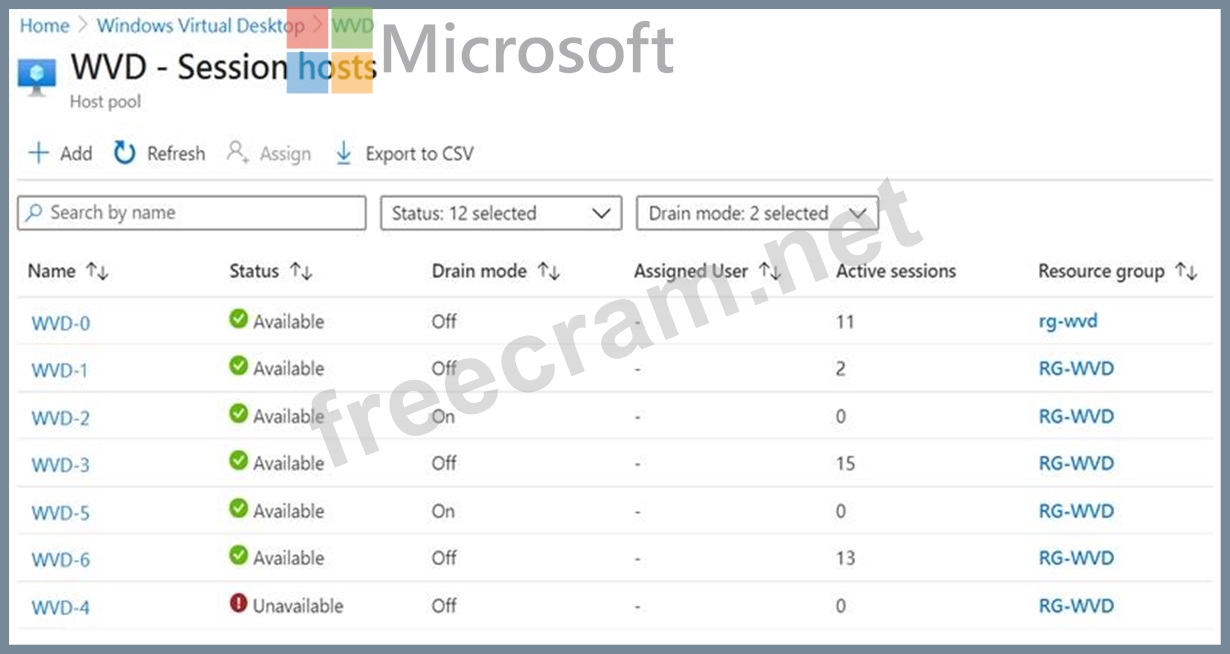Click the Refresh circular arrow icon
The width and height of the screenshot is (1230, 654).
(124, 153)
